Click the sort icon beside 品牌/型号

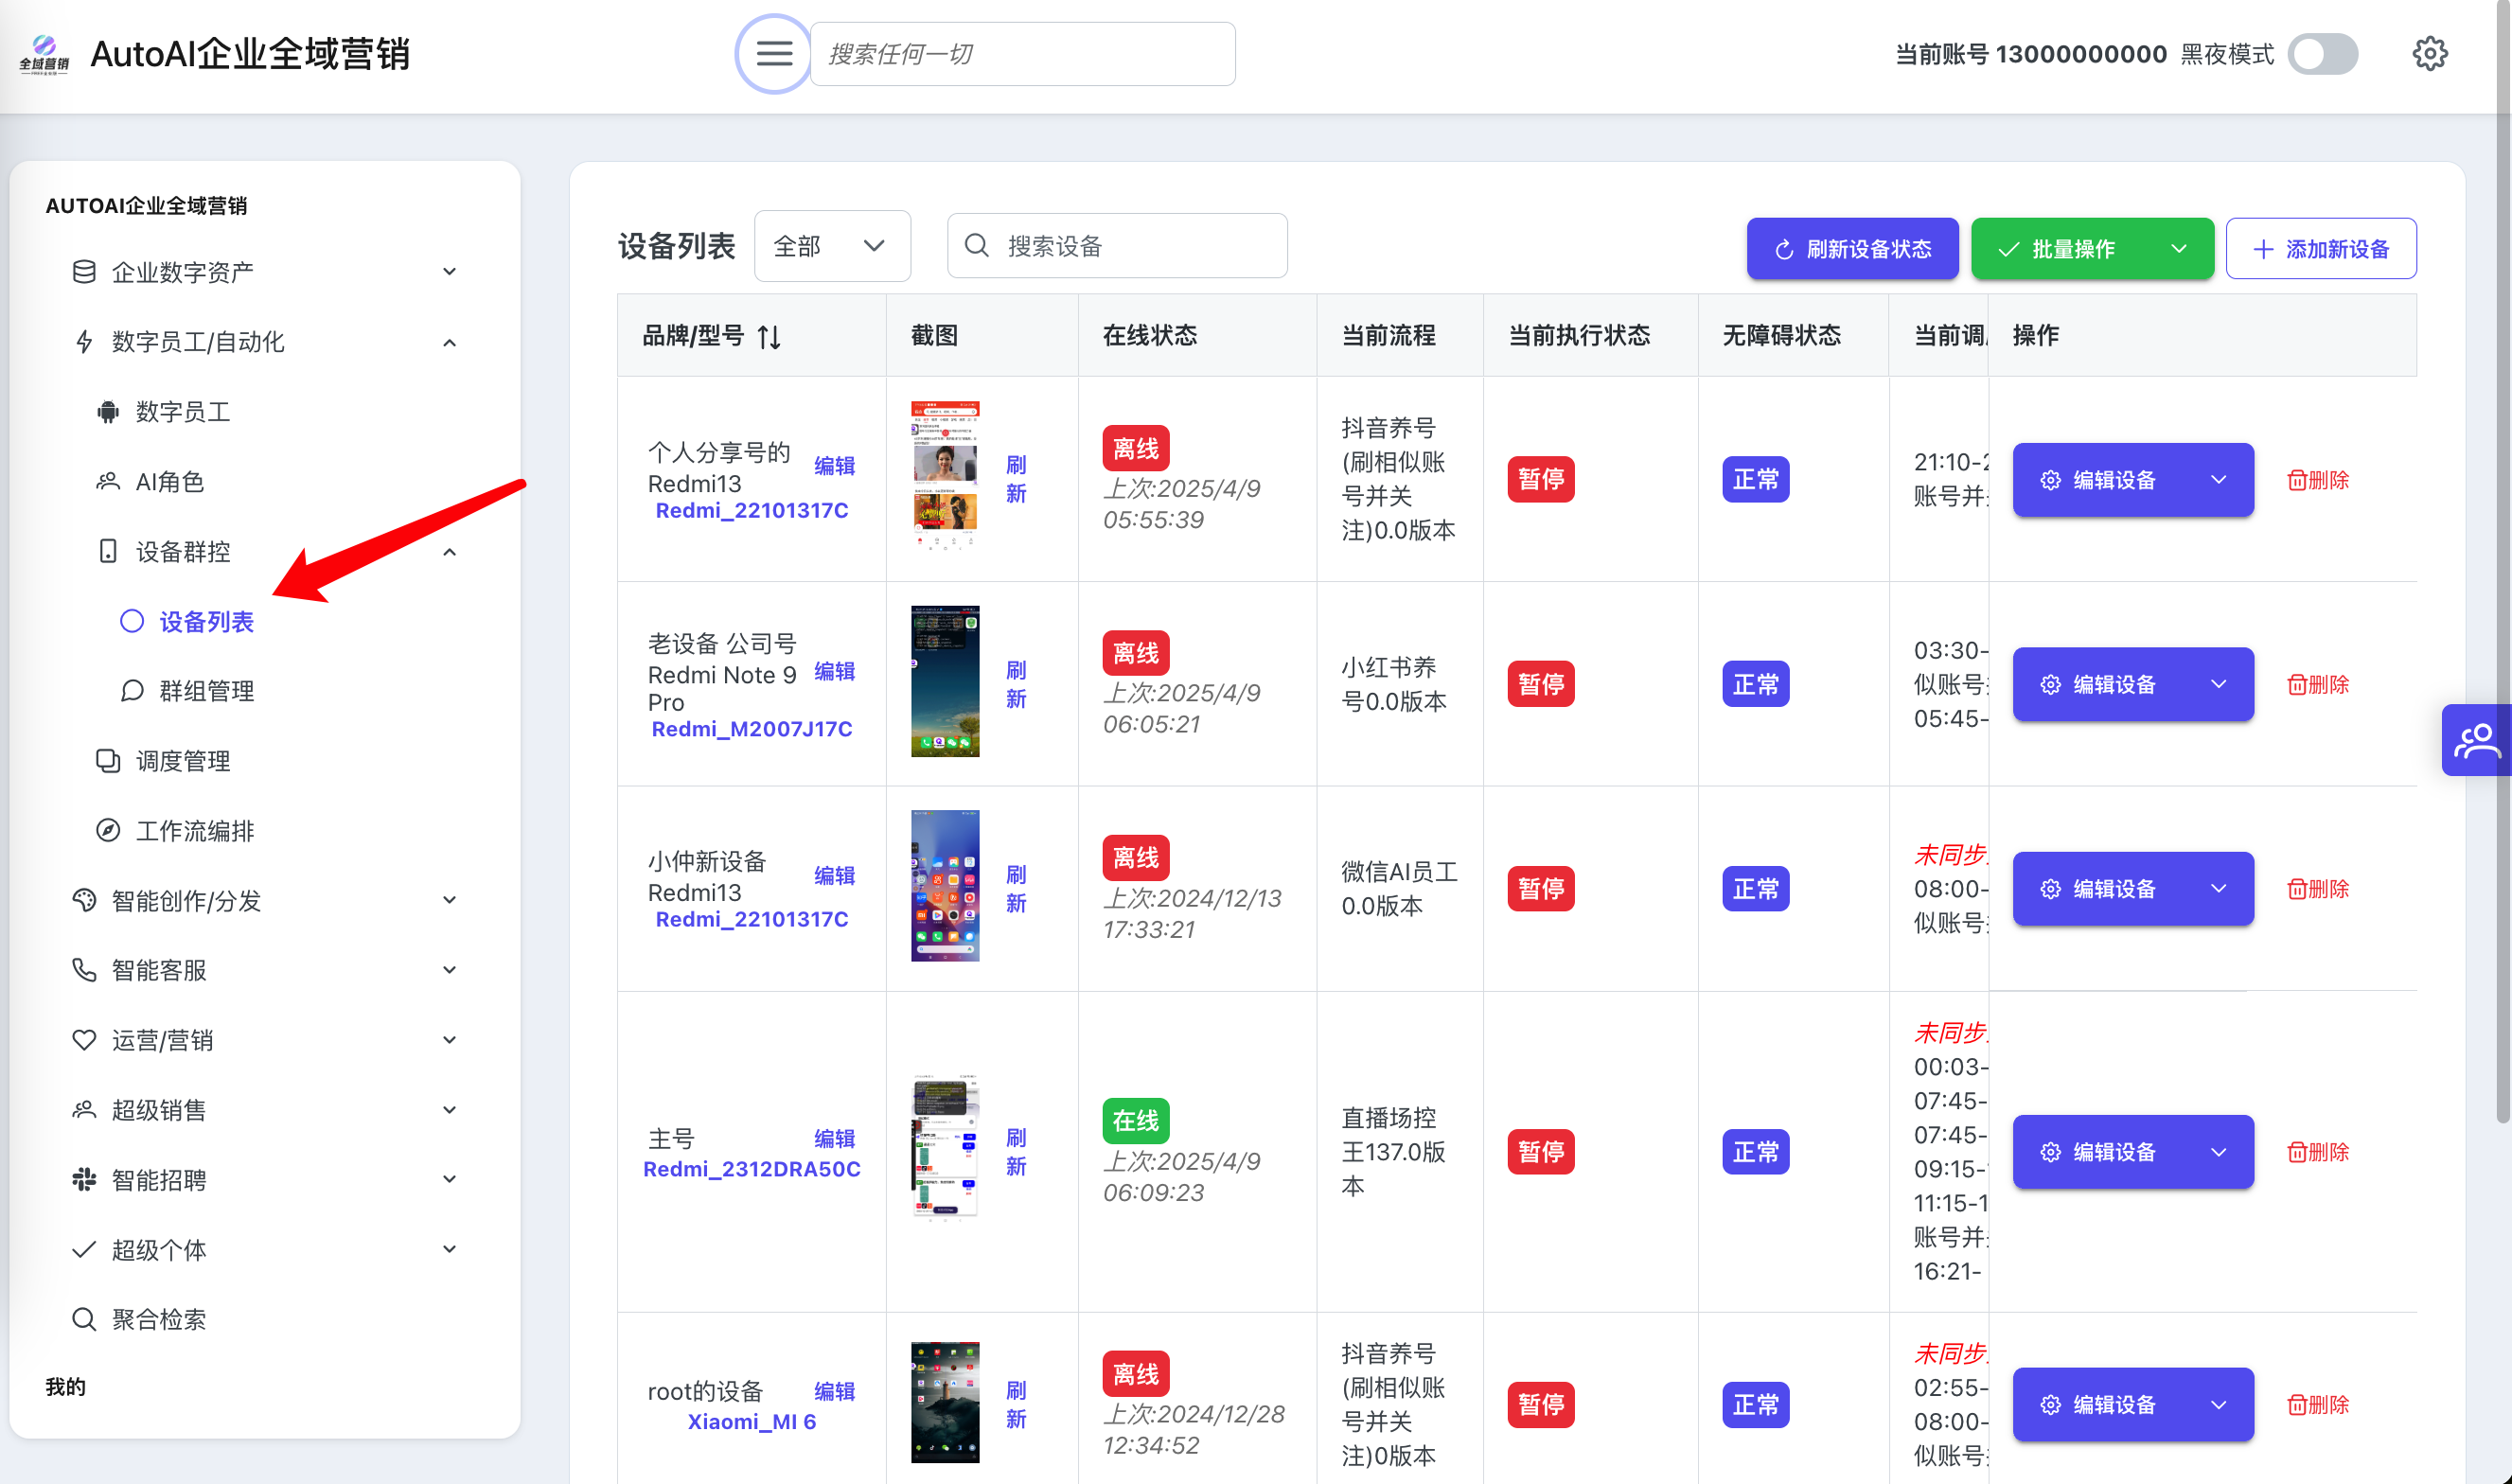tap(768, 336)
